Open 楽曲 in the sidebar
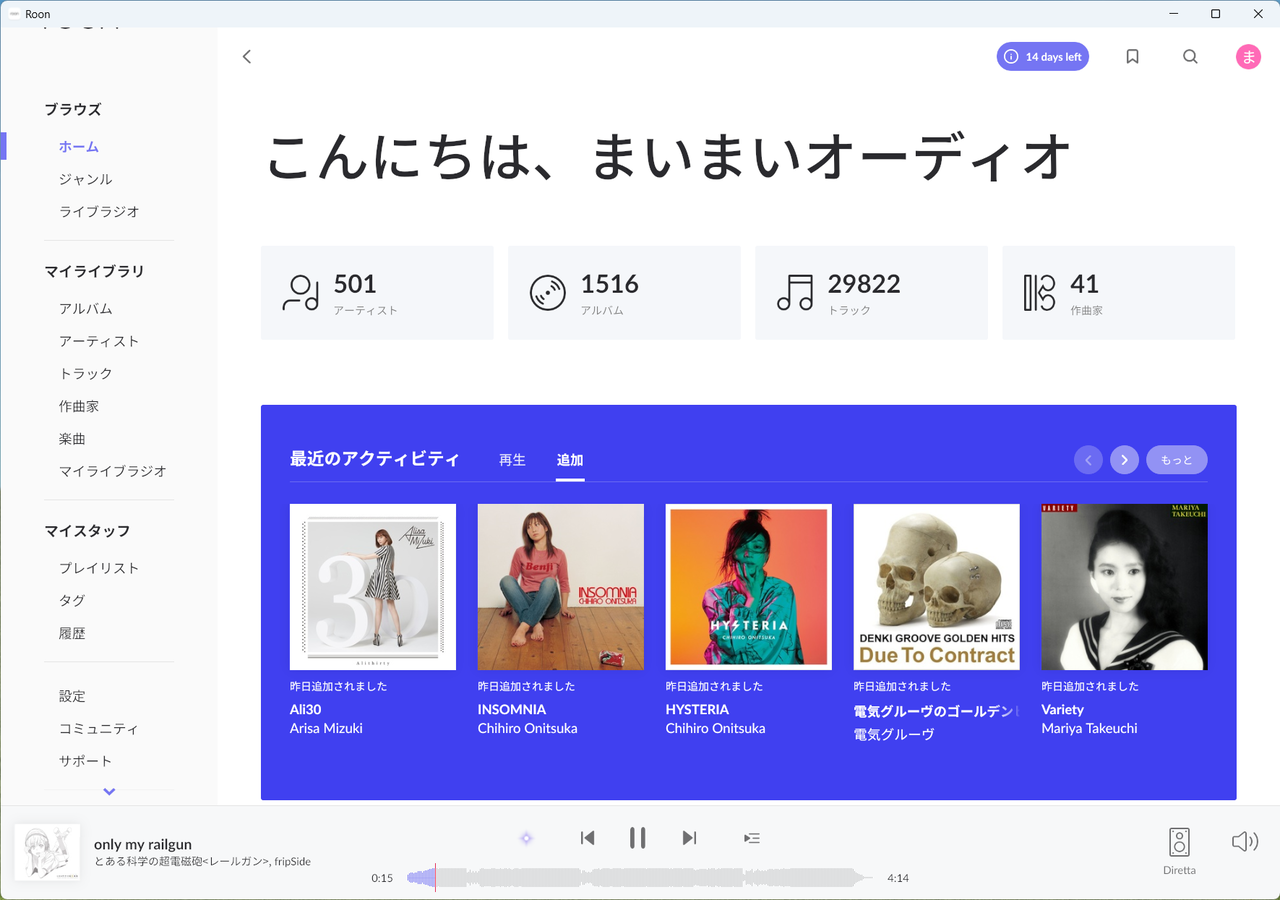 click(x=72, y=439)
